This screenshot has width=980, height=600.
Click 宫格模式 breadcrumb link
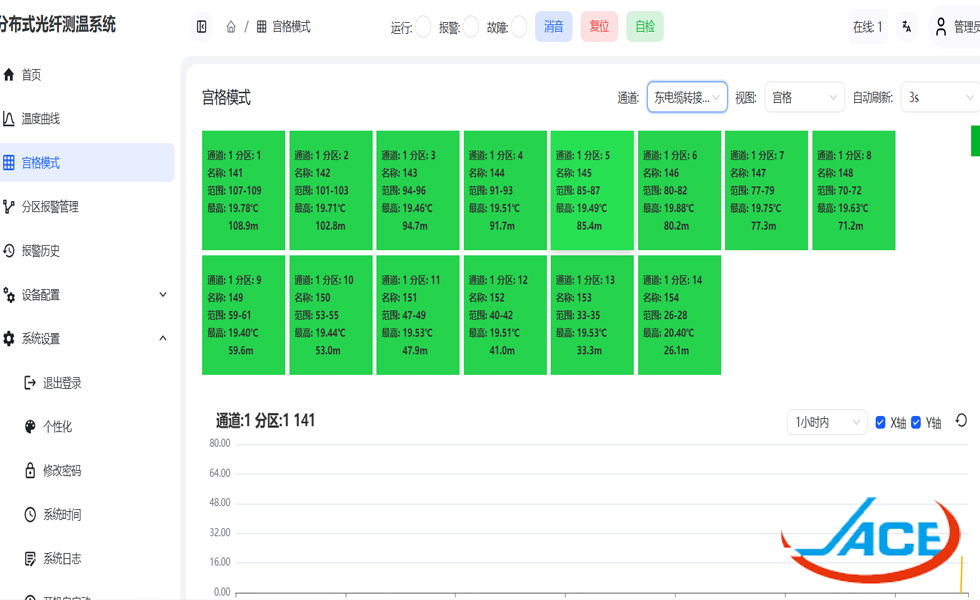291,27
